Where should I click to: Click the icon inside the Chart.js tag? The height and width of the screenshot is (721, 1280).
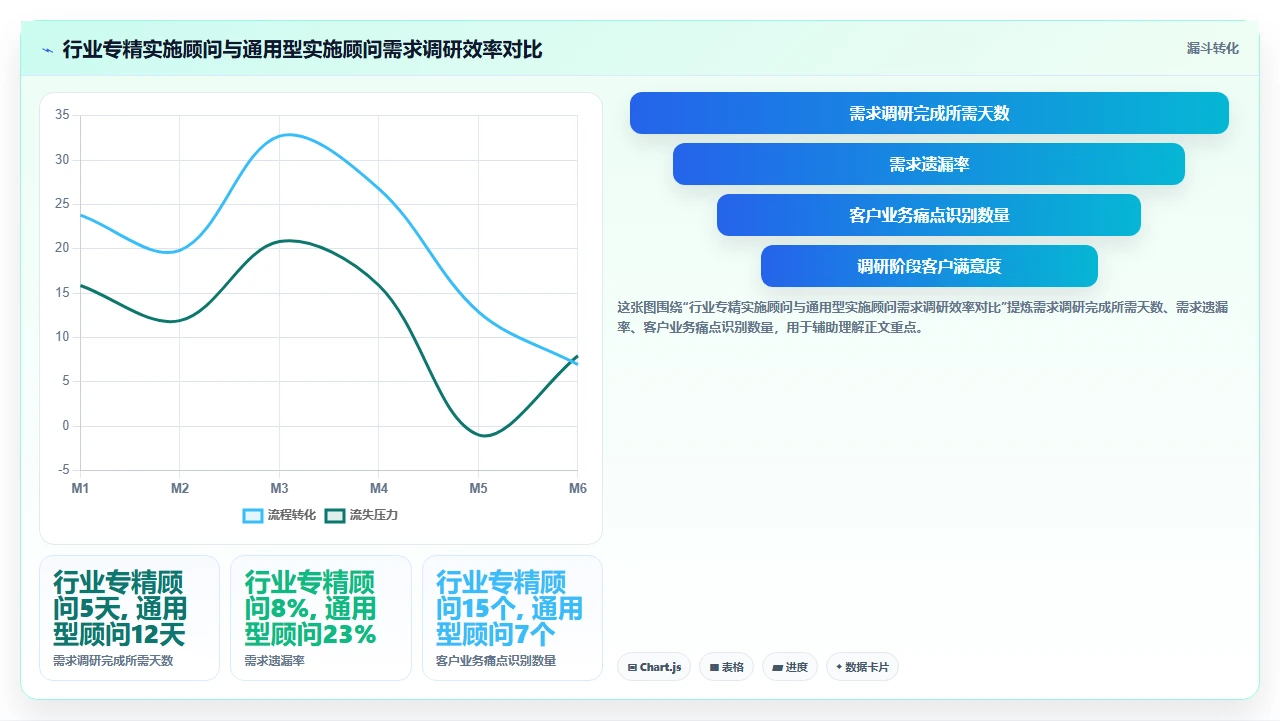633,667
